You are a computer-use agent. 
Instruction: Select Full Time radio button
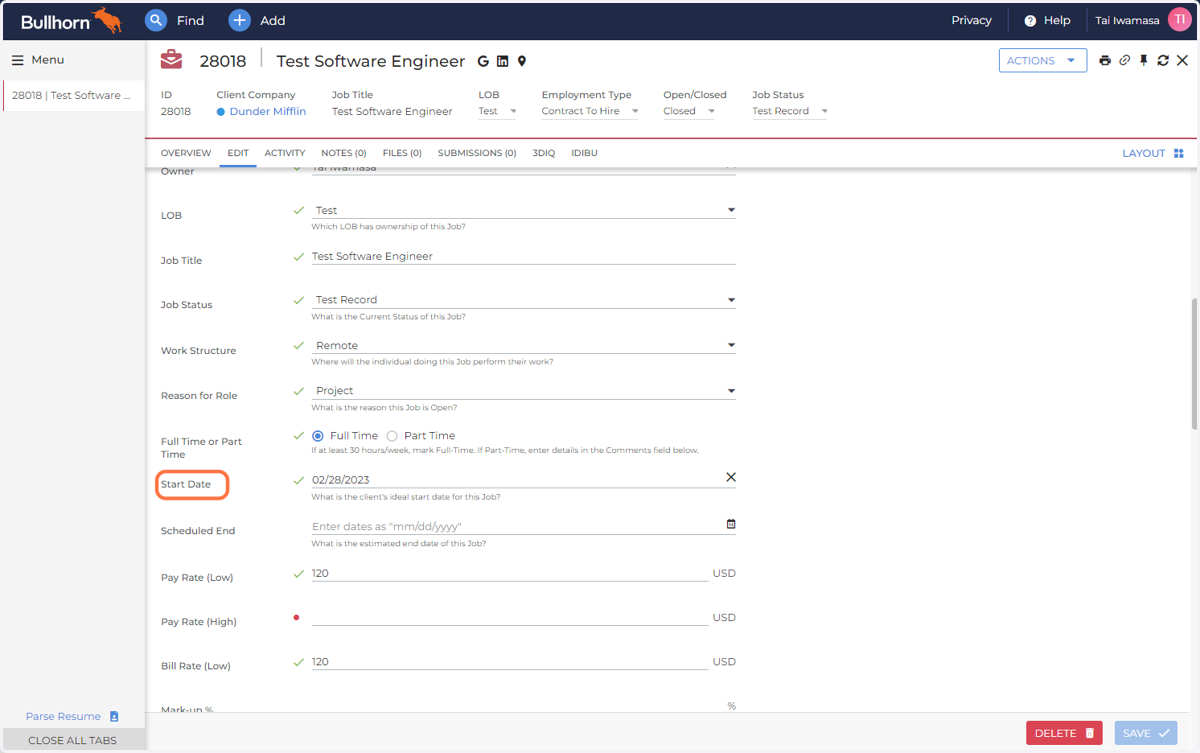click(x=318, y=436)
